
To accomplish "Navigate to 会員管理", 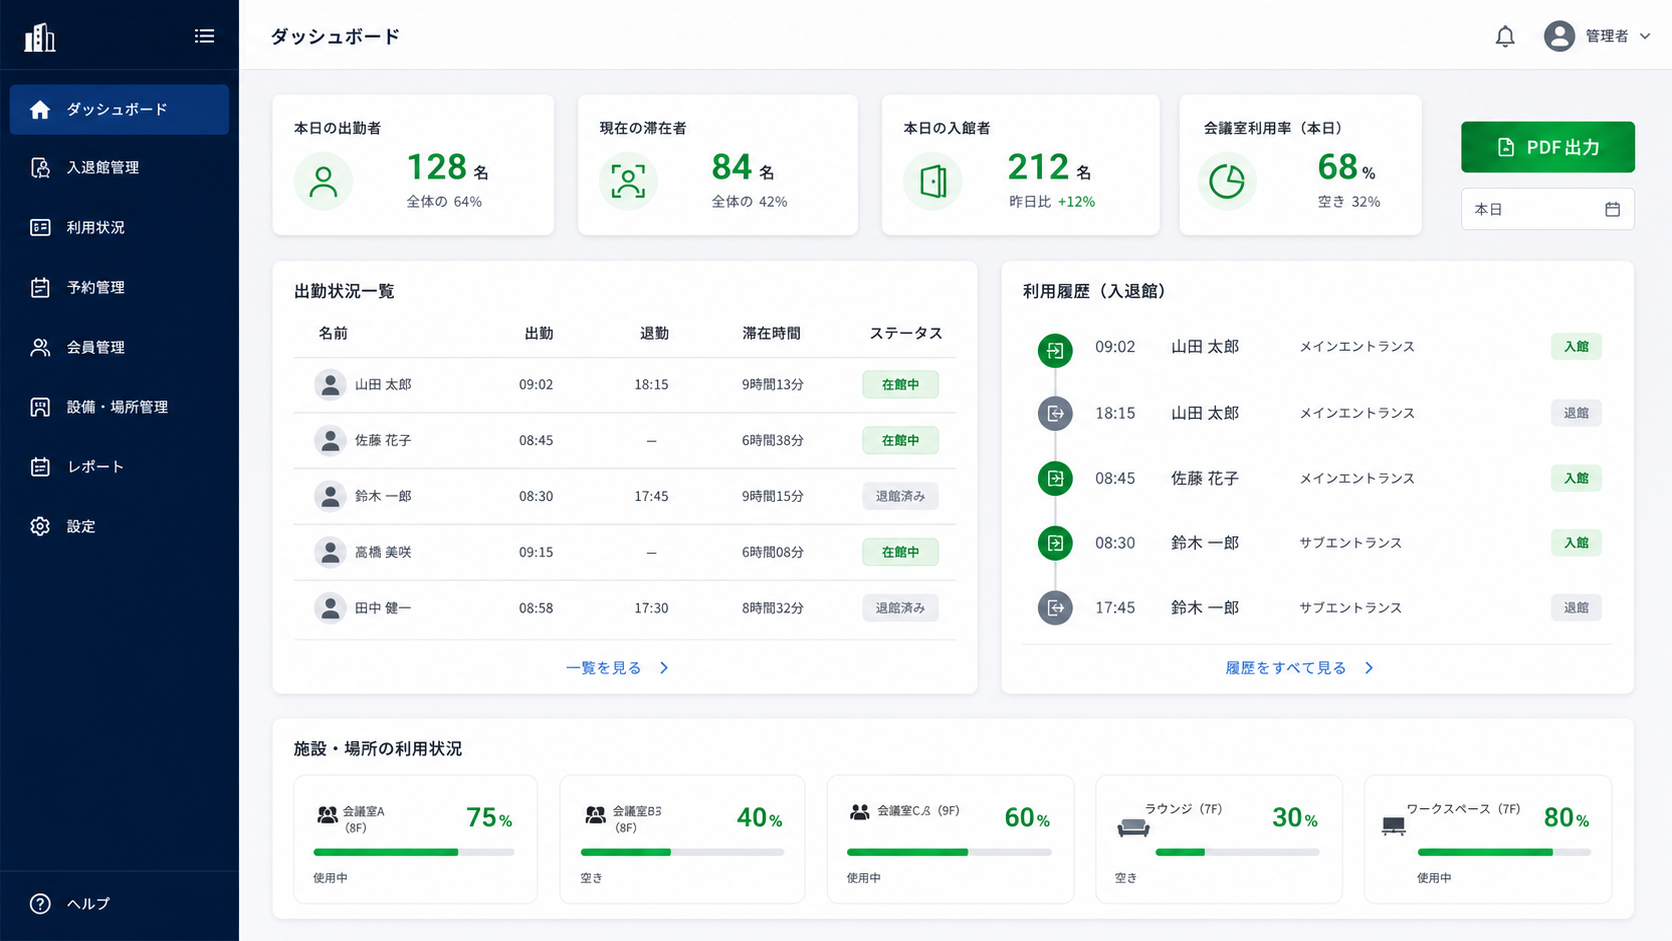I will point(119,347).
